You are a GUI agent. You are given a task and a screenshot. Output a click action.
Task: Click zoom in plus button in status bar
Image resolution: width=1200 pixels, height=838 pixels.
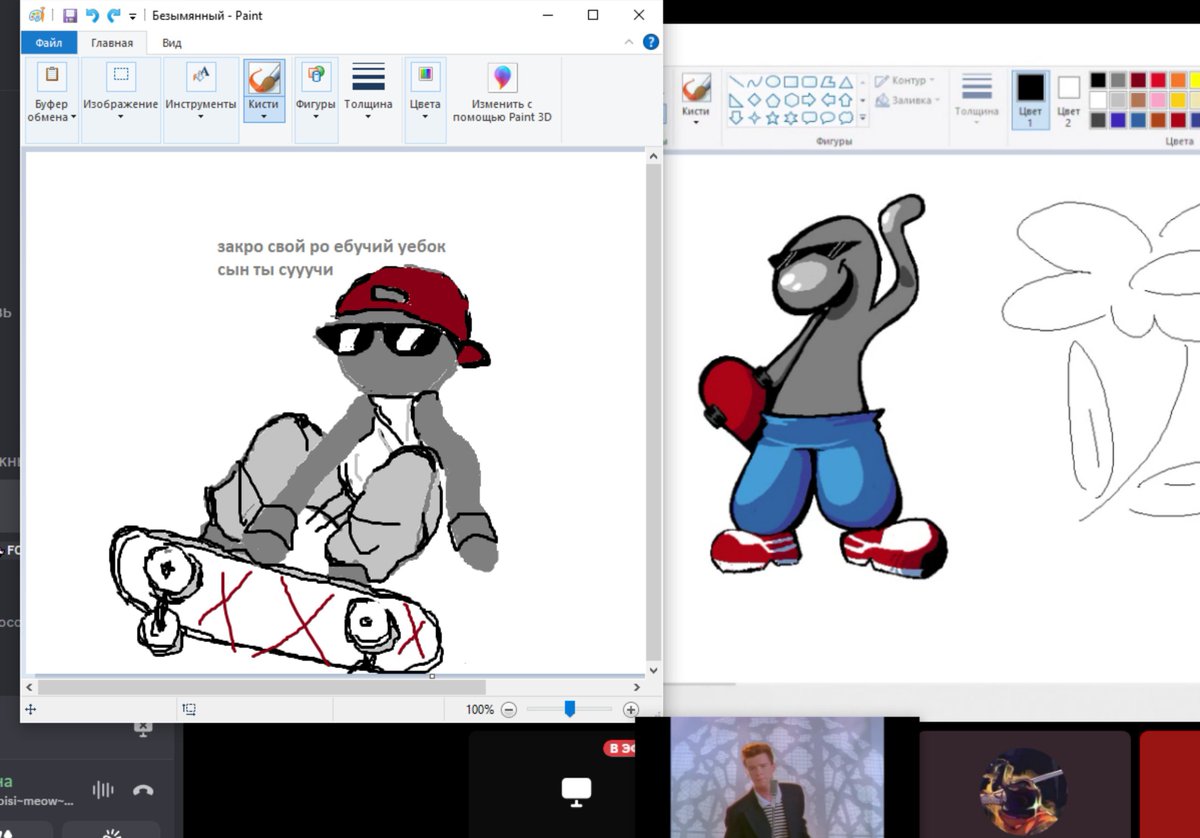630,709
